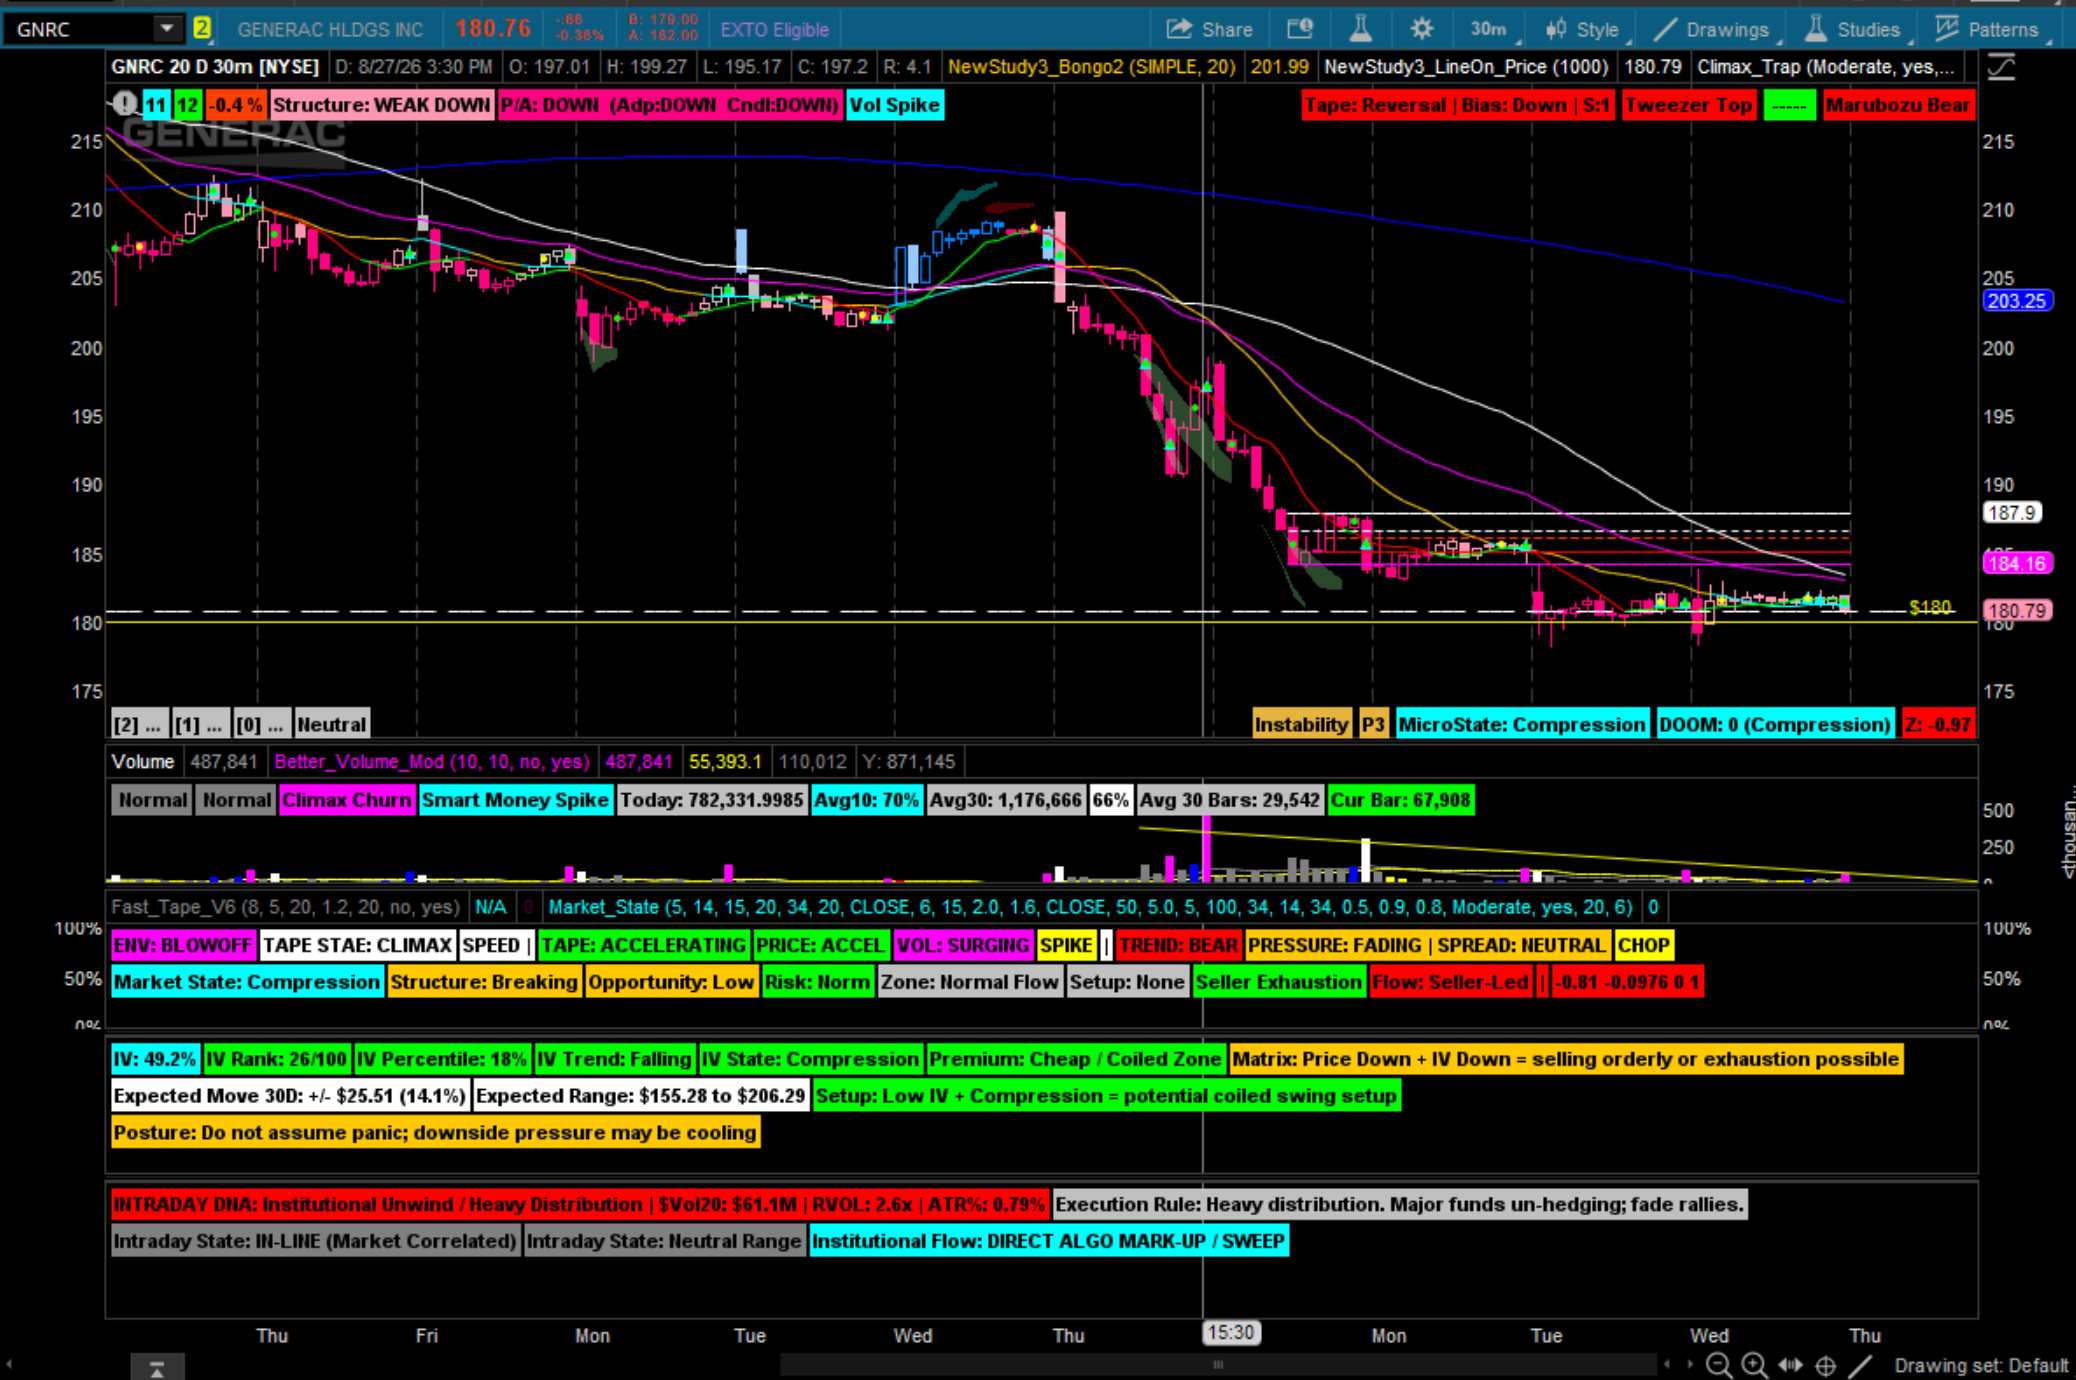Viewport: 2076px width, 1380px height.
Task: Click the Expected Range: $155.28 to $206.29 label
Action: click(640, 1096)
